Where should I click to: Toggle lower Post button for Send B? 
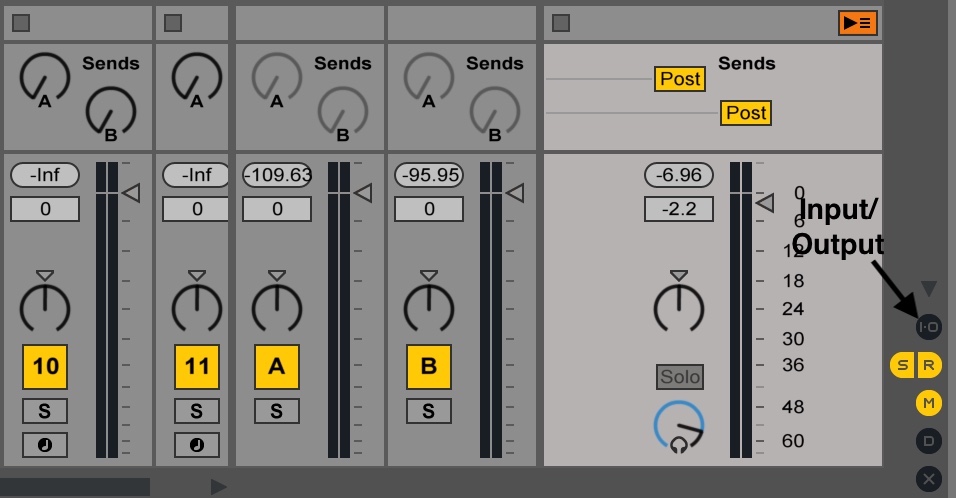(746, 113)
